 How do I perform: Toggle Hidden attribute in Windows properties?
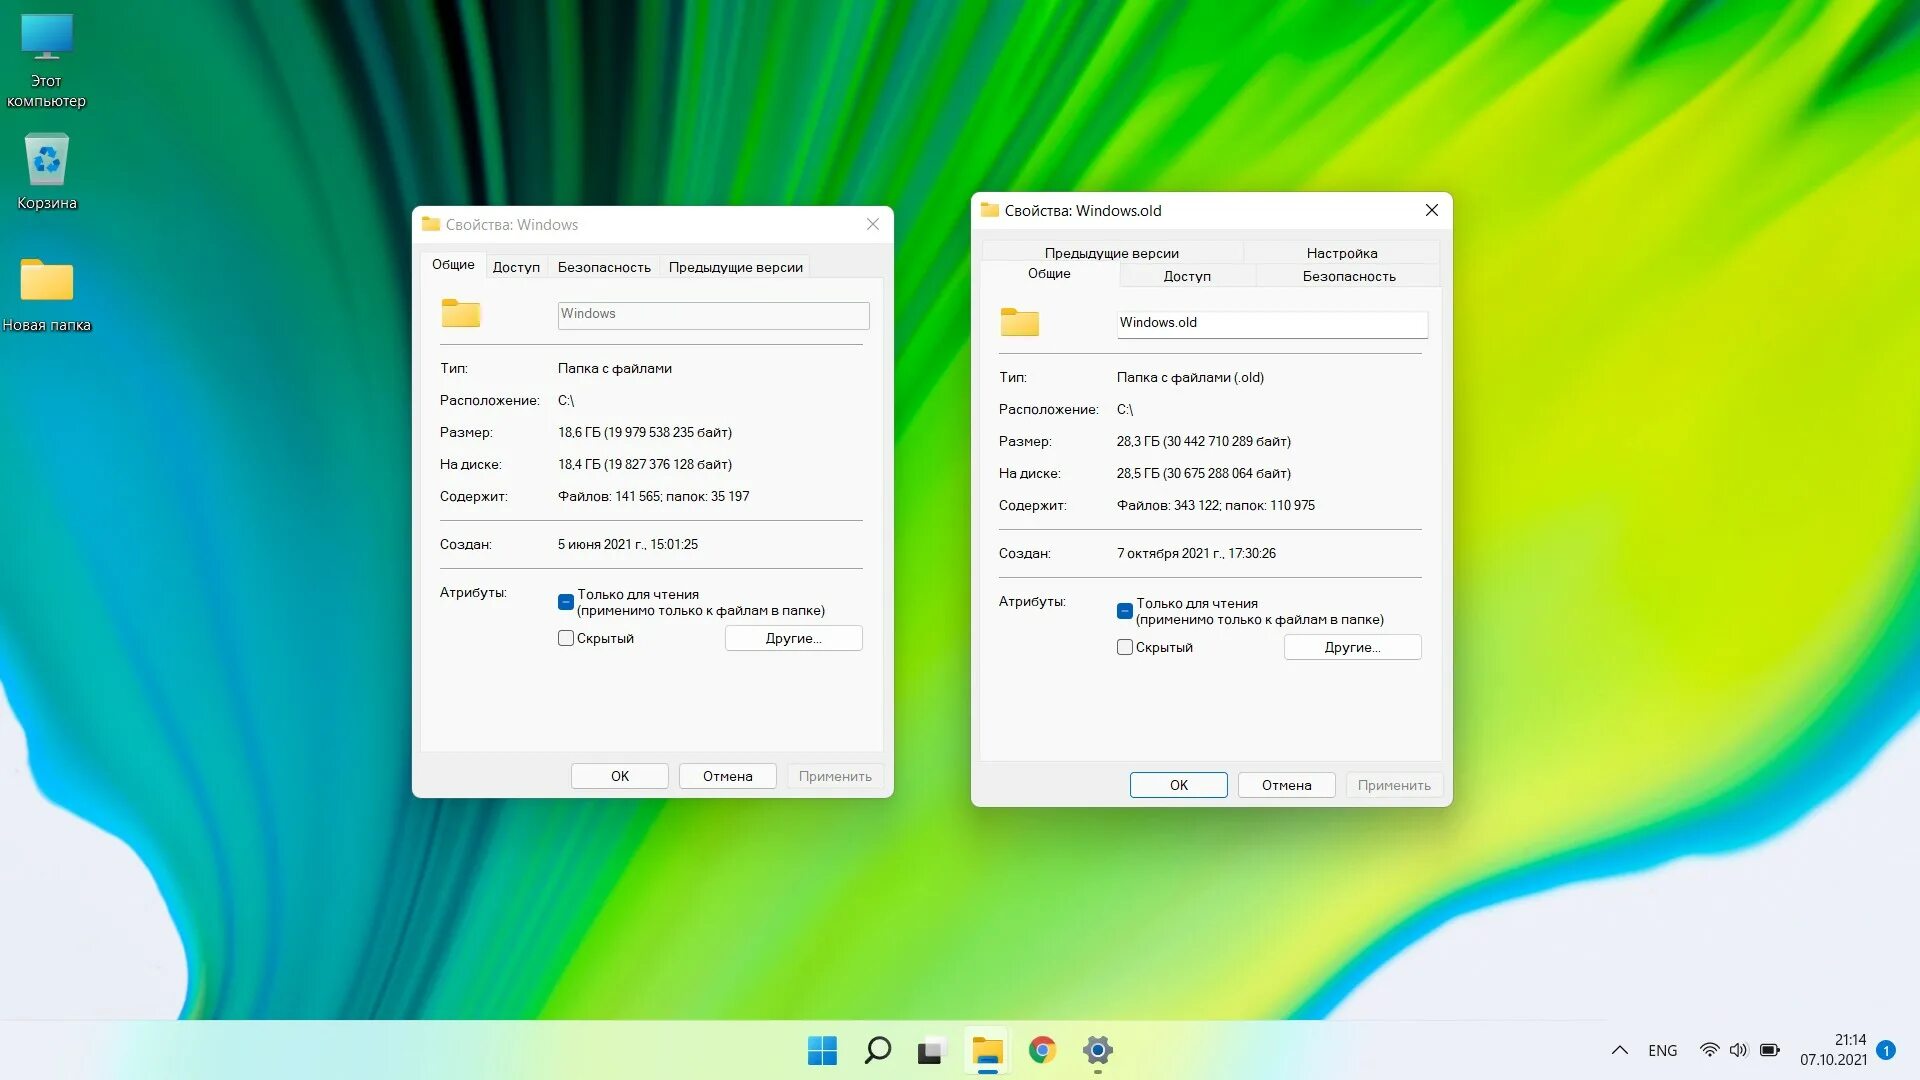pyautogui.click(x=564, y=638)
